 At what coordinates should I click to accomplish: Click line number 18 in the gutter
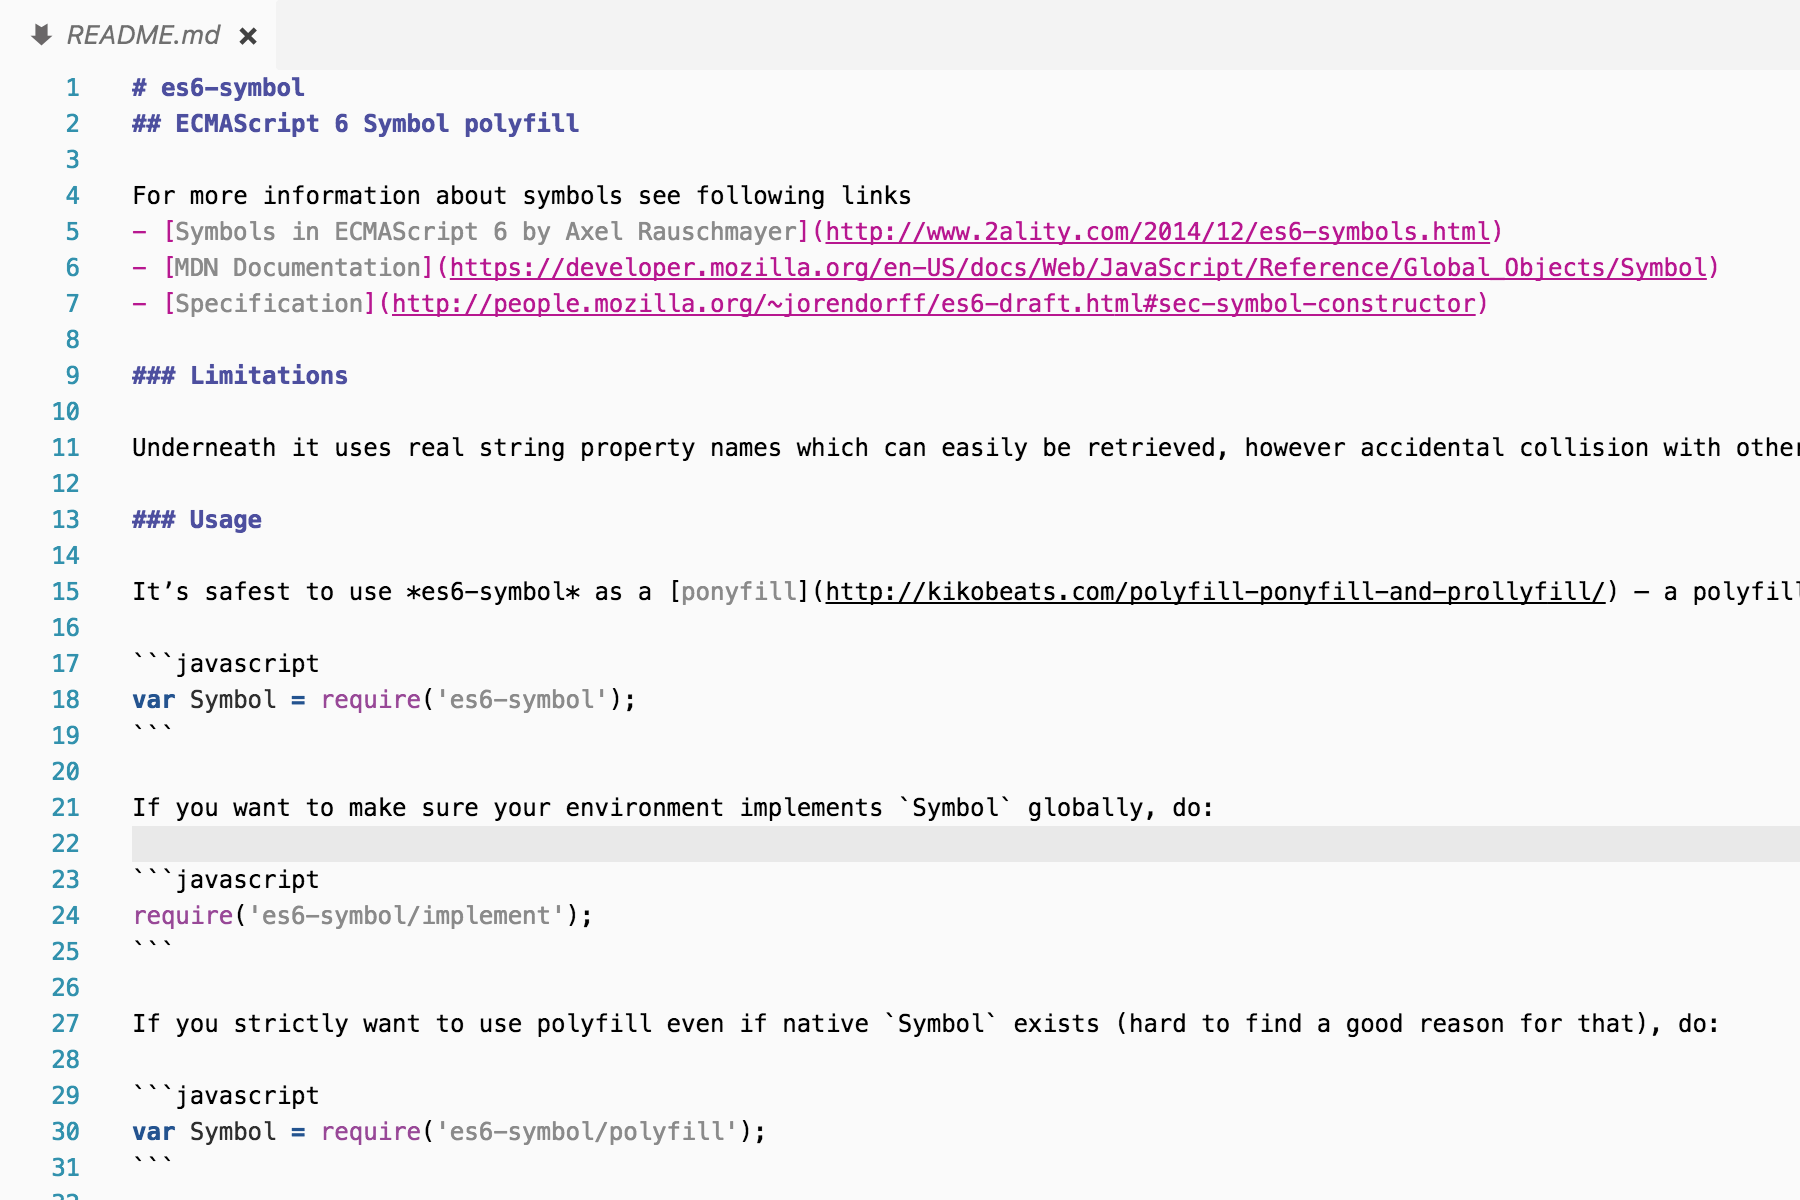(66, 700)
